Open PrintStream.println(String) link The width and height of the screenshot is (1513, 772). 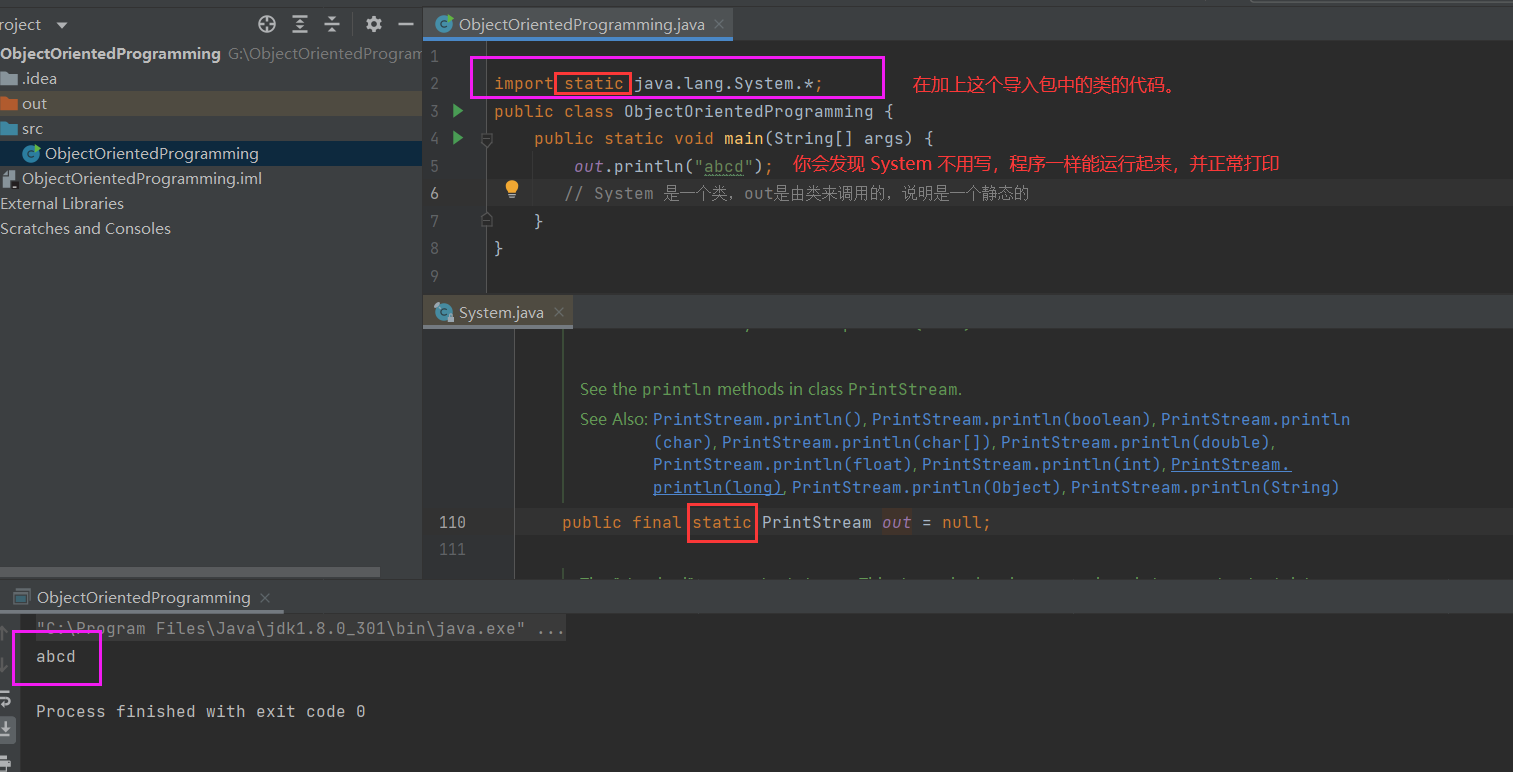pos(1205,488)
